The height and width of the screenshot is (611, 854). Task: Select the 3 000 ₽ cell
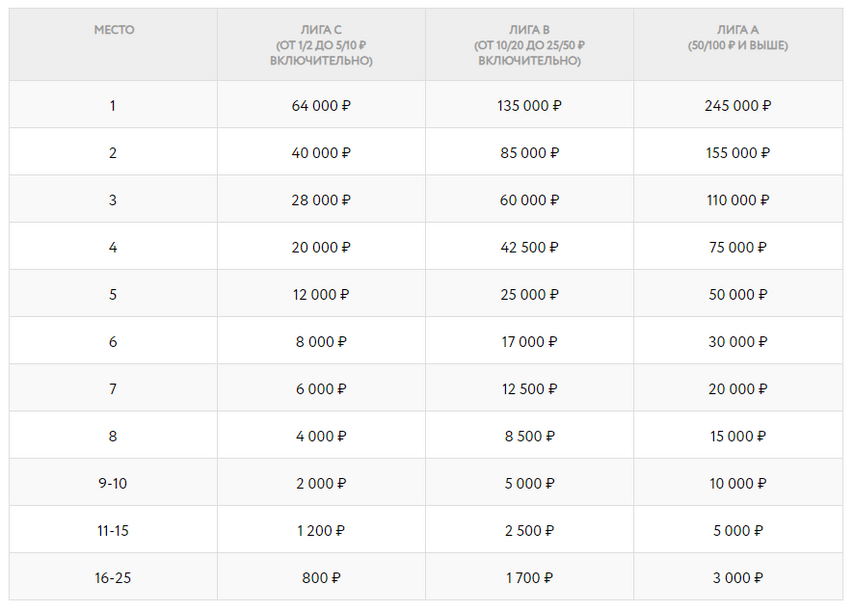[738, 577]
